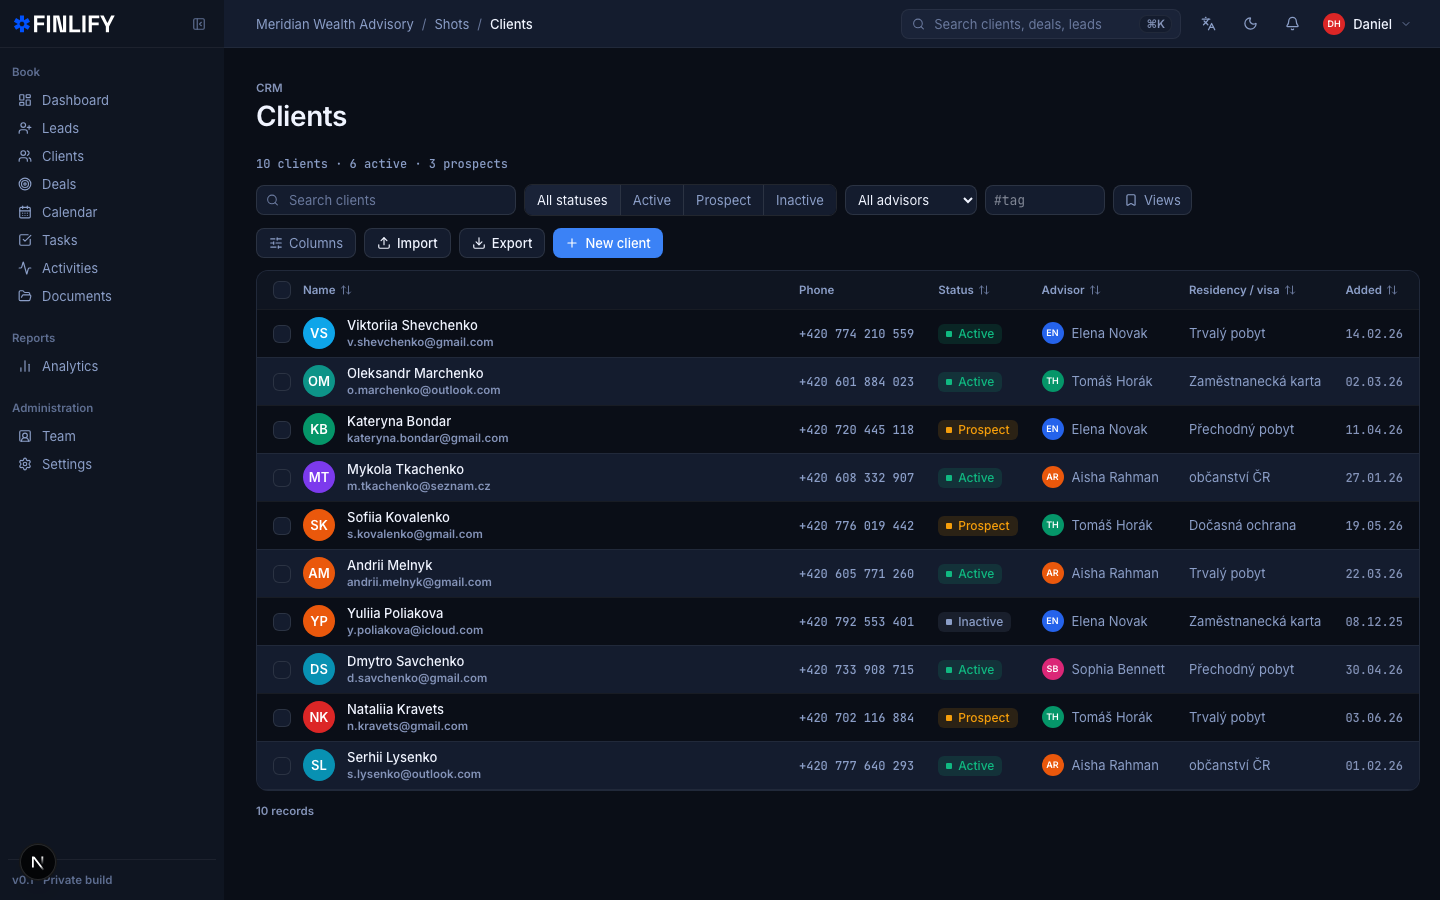Check the box for Viktoriia Shevchenko
1440x900 pixels.
tap(282, 333)
